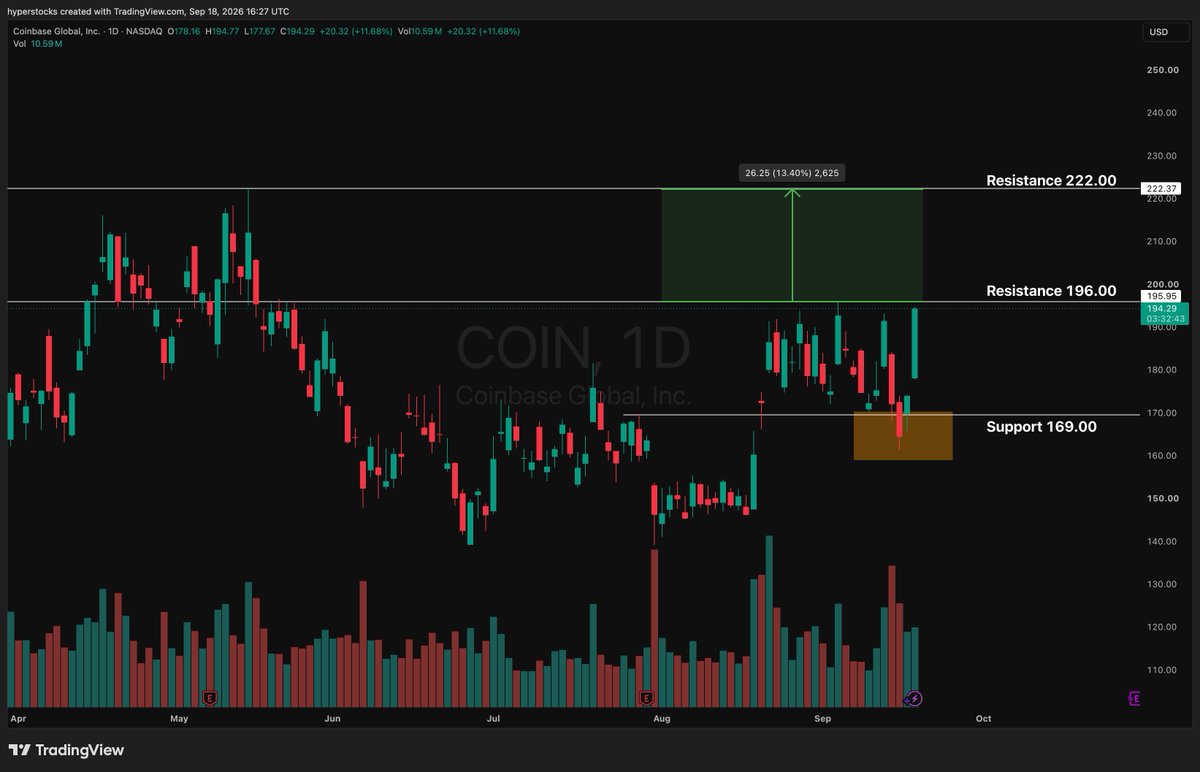This screenshot has width=1200, height=772.
Task: Click the 110.00 price scale value
Action: [x=1162, y=670]
